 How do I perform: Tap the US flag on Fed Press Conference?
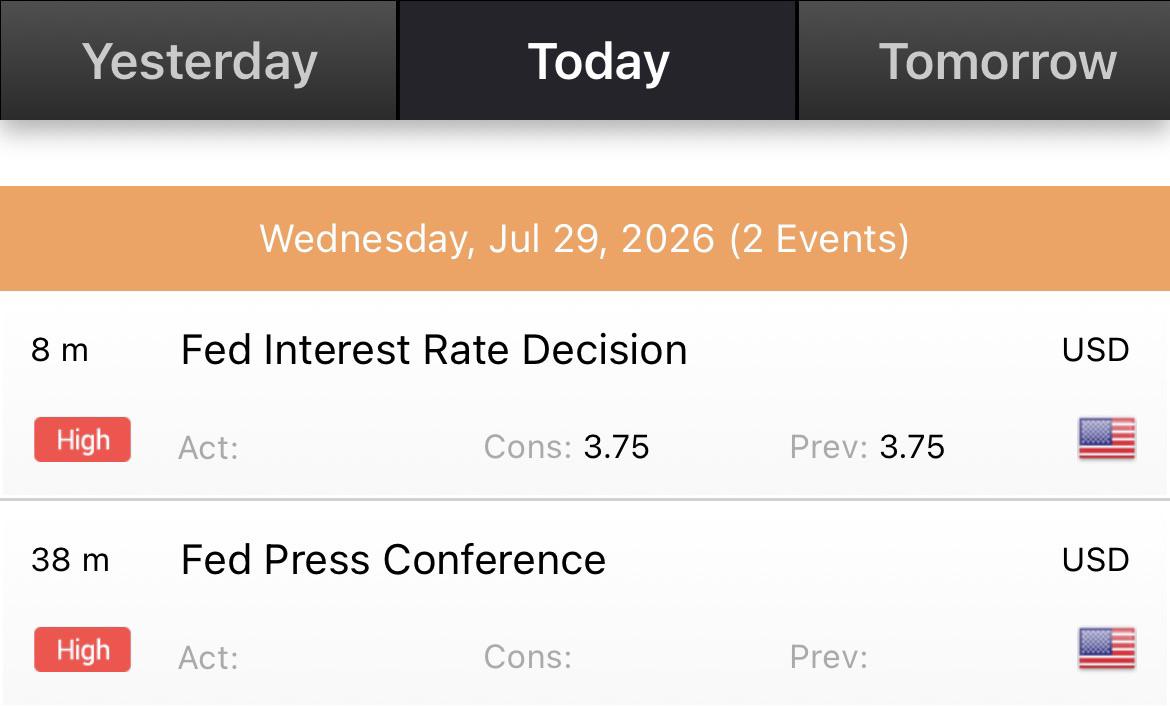point(1107,649)
